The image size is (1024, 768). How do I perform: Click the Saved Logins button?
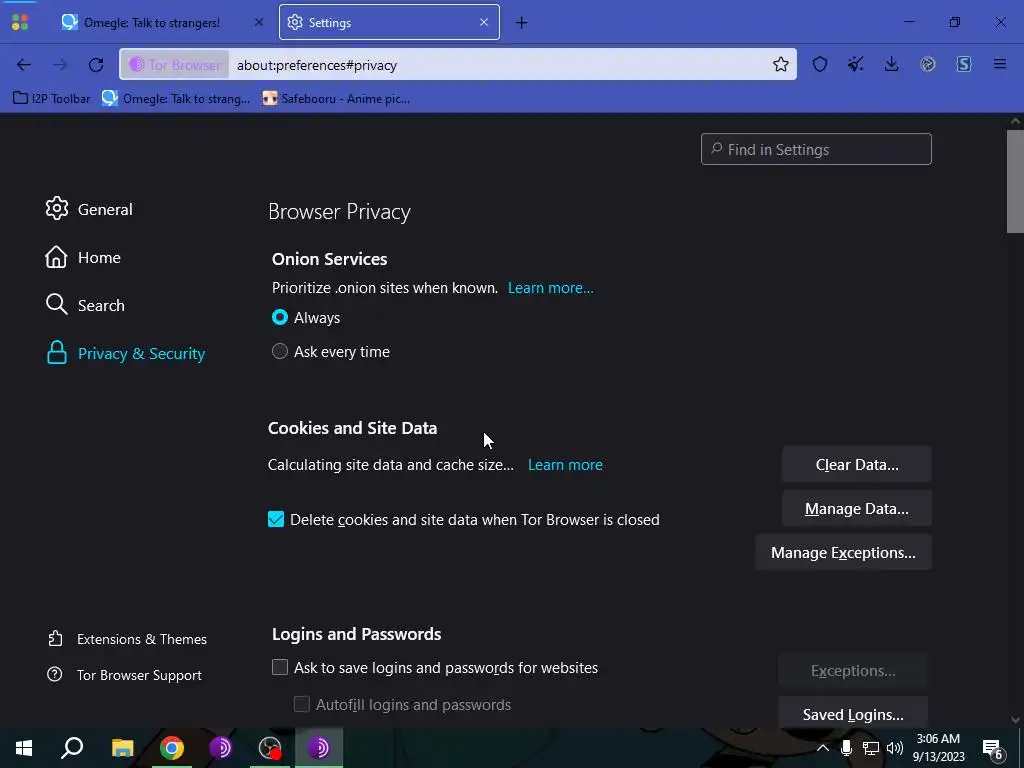pyautogui.click(x=853, y=714)
